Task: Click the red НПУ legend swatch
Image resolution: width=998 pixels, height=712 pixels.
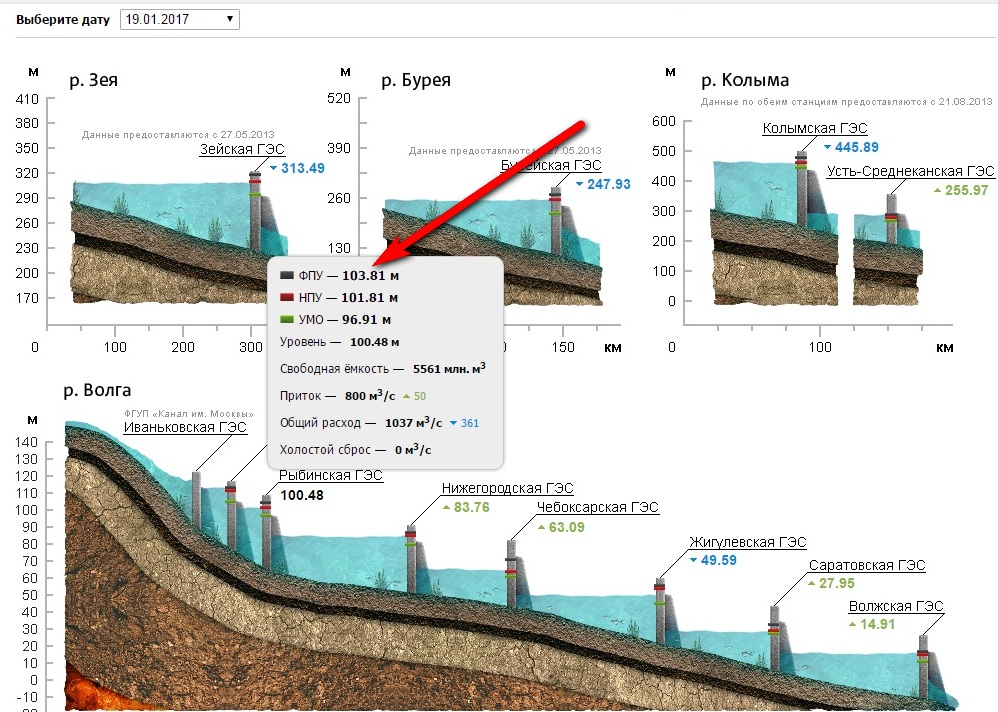Action: pos(288,297)
